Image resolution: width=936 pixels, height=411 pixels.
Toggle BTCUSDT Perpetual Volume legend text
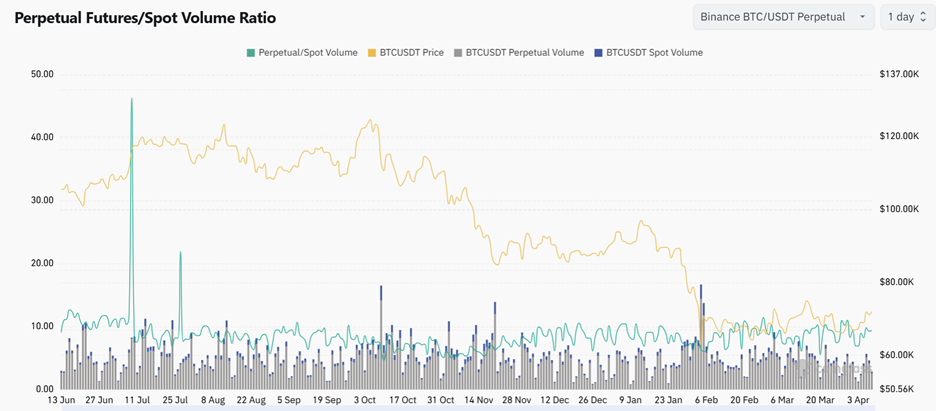tap(525, 52)
